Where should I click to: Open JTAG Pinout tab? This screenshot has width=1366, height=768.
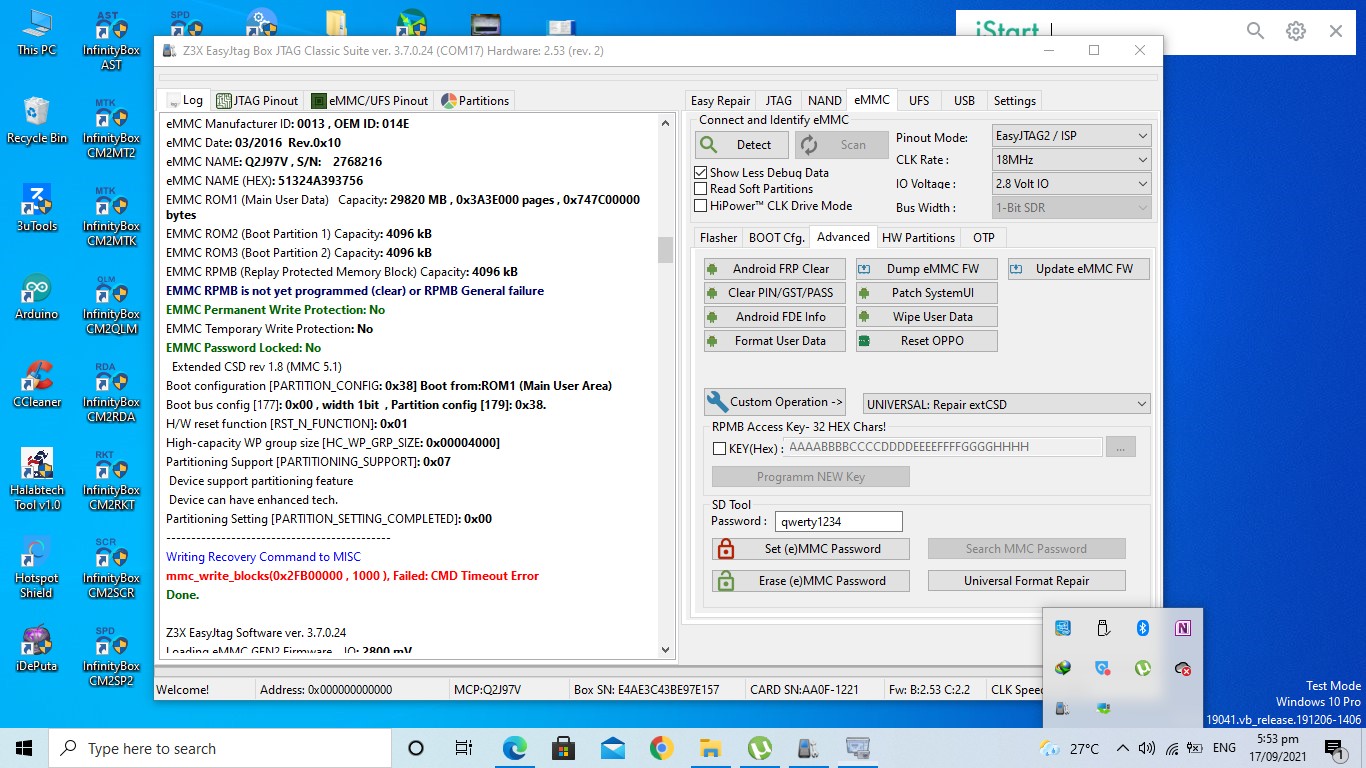point(257,100)
